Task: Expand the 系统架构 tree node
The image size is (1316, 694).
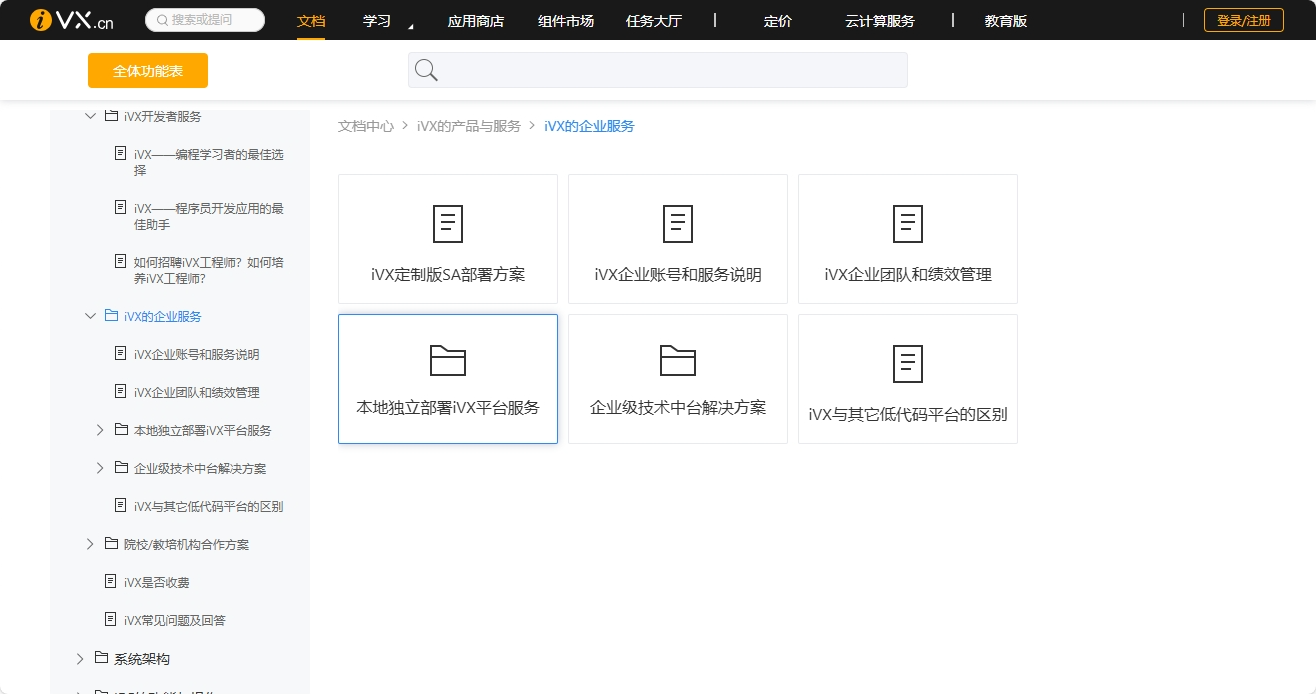Action: tap(80, 658)
